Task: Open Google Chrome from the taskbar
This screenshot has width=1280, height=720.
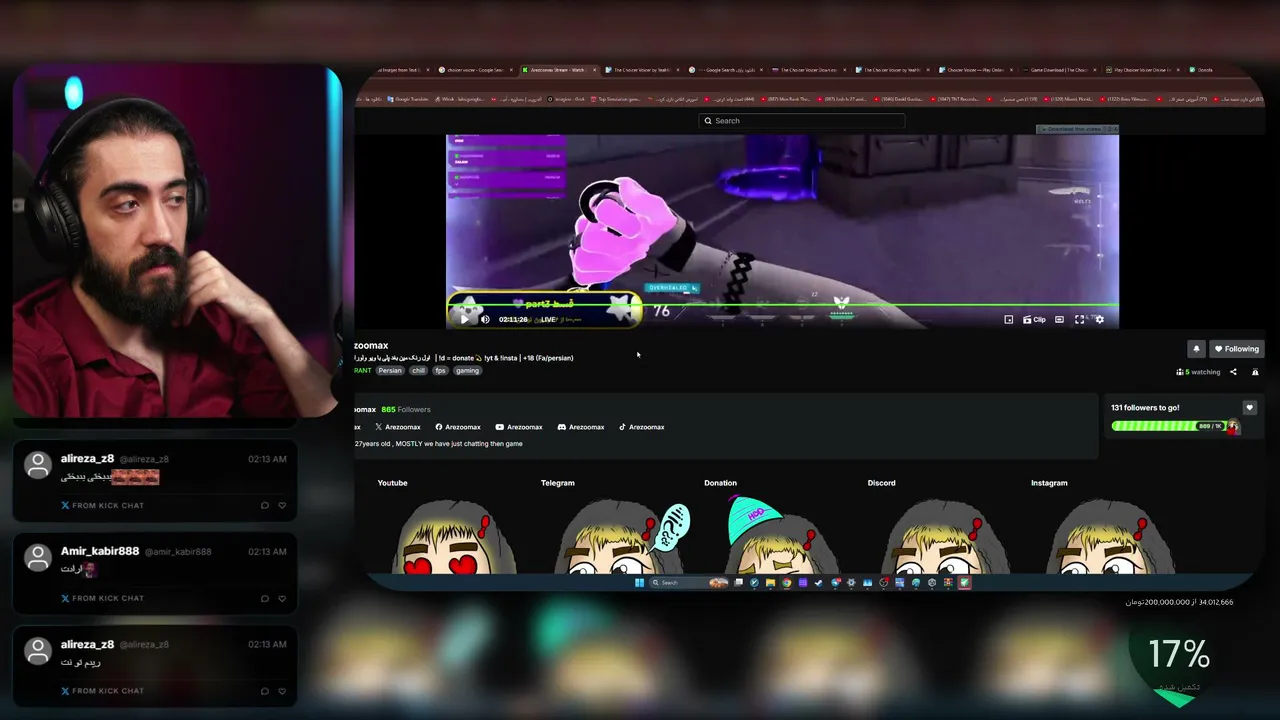Action: pyautogui.click(x=786, y=583)
